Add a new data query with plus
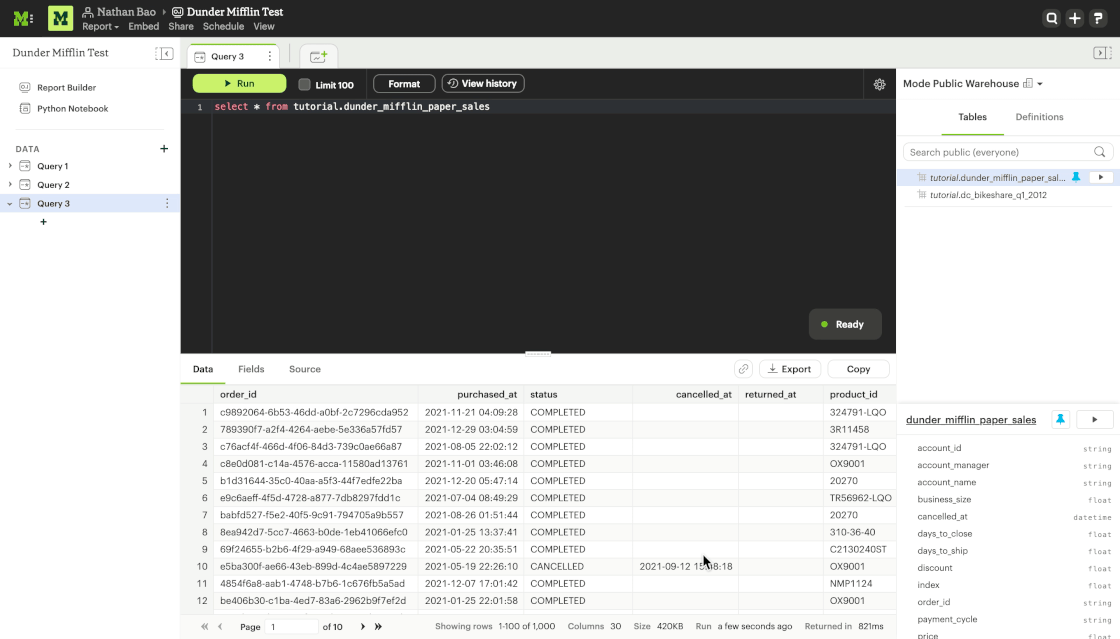 click(164, 149)
